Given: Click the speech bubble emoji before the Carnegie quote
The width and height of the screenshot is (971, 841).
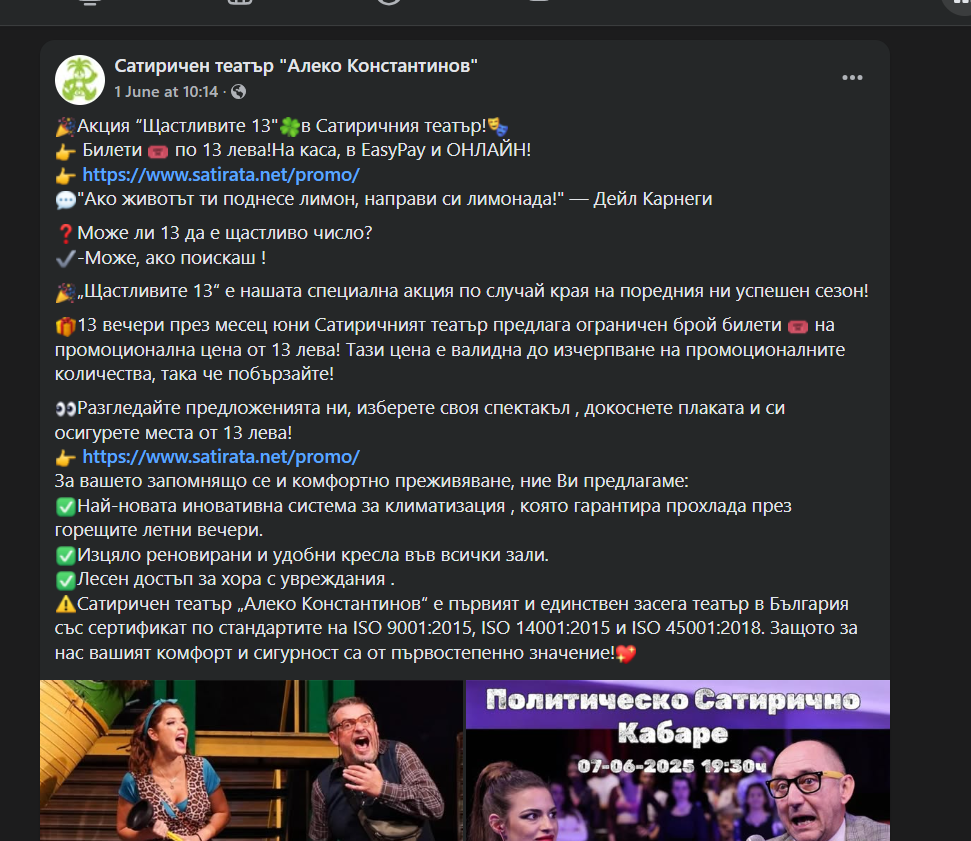Looking at the screenshot, I should [x=65, y=200].
